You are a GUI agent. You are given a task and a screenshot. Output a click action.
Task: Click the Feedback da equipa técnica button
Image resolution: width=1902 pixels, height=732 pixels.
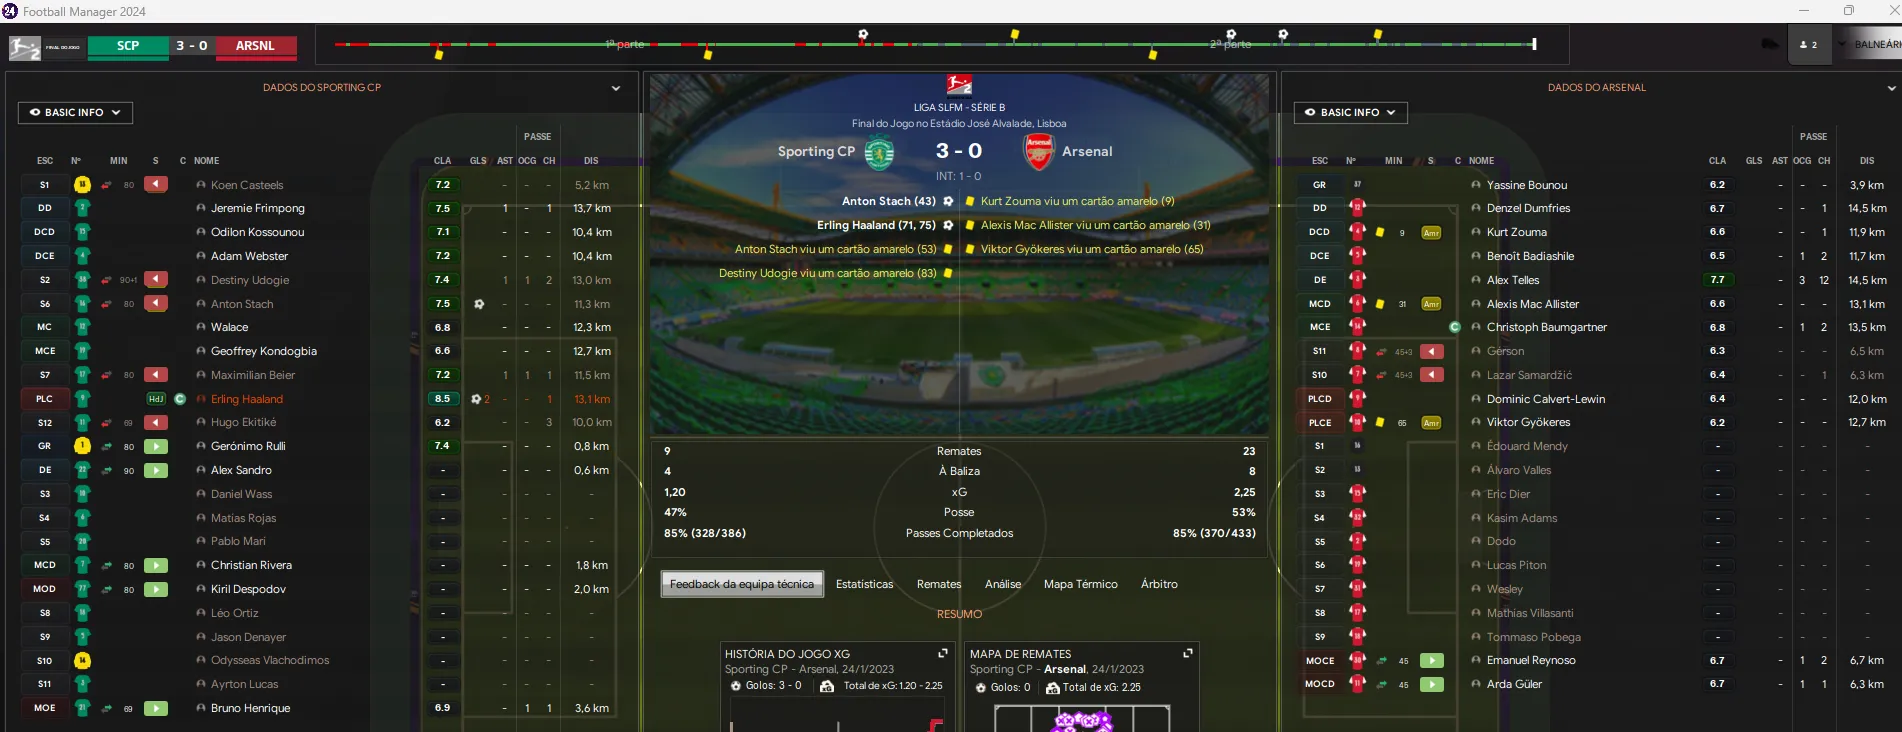pos(742,584)
